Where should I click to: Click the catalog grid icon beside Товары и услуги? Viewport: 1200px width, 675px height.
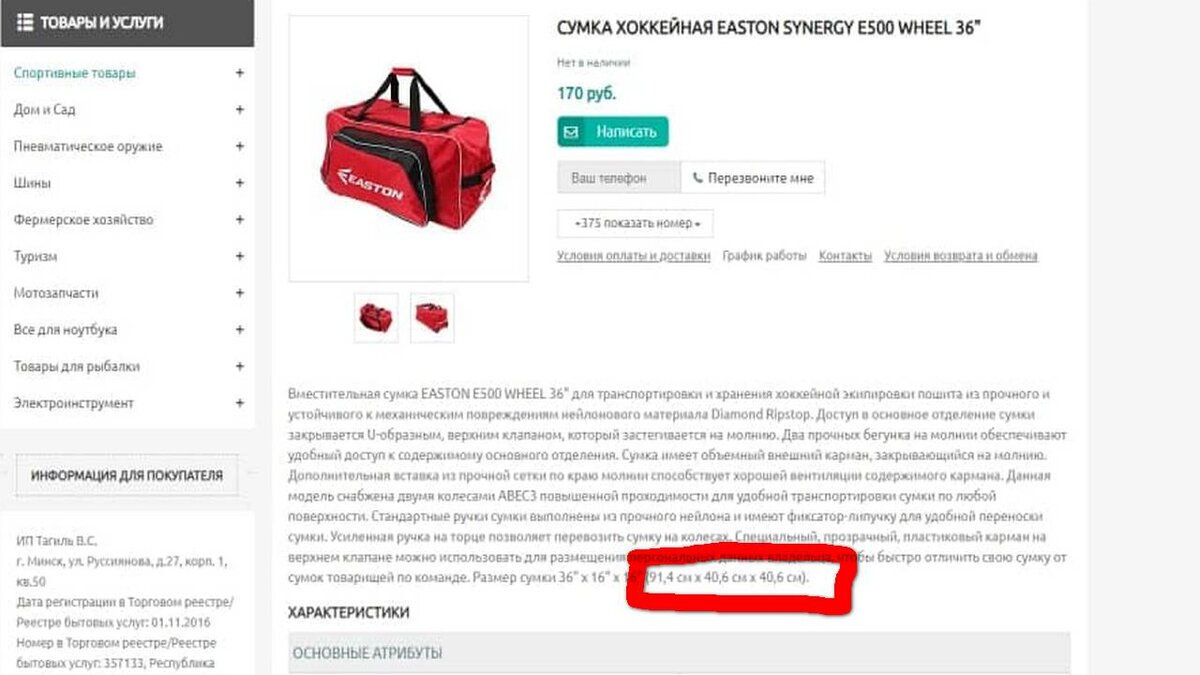[25, 22]
